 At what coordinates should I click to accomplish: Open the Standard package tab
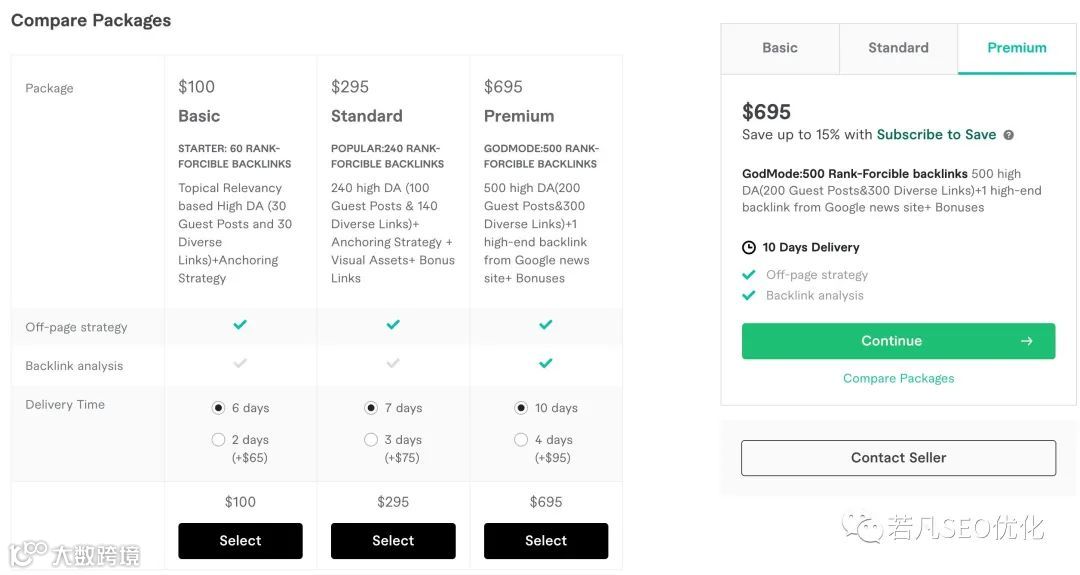[x=898, y=48]
